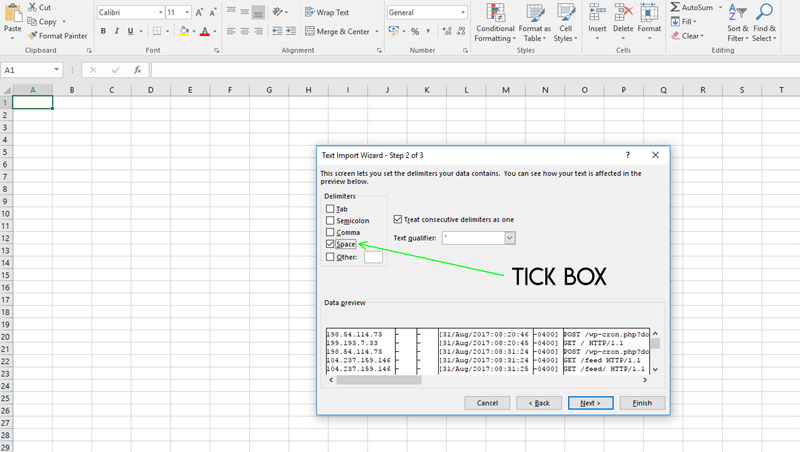
Task: Click the Insert Function fx icon
Action: pyautogui.click(x=137, y=70)
